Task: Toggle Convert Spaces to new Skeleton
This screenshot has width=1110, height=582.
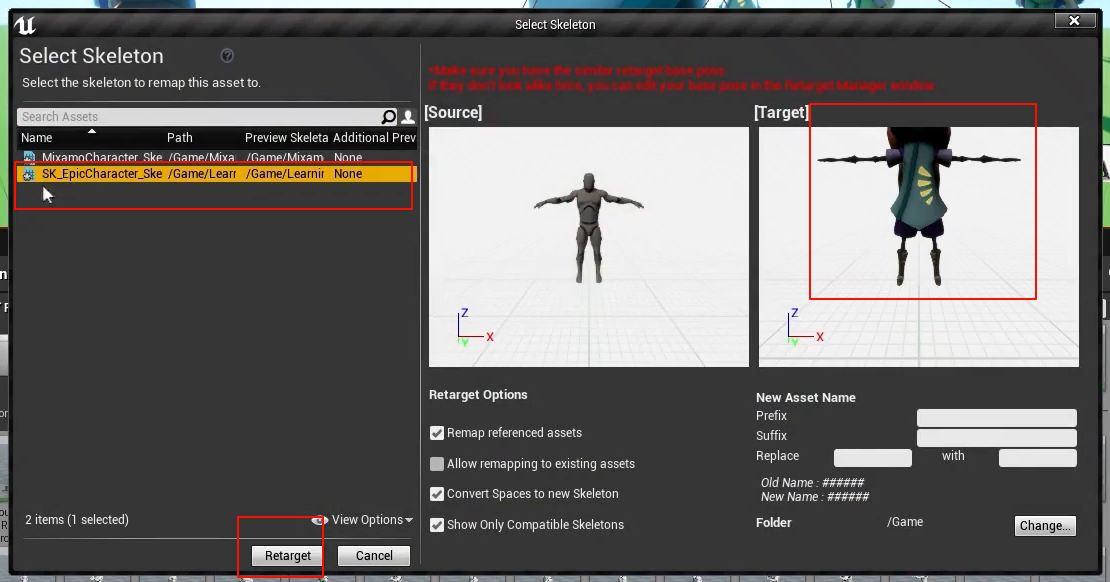Action: (x=437, y=494)
